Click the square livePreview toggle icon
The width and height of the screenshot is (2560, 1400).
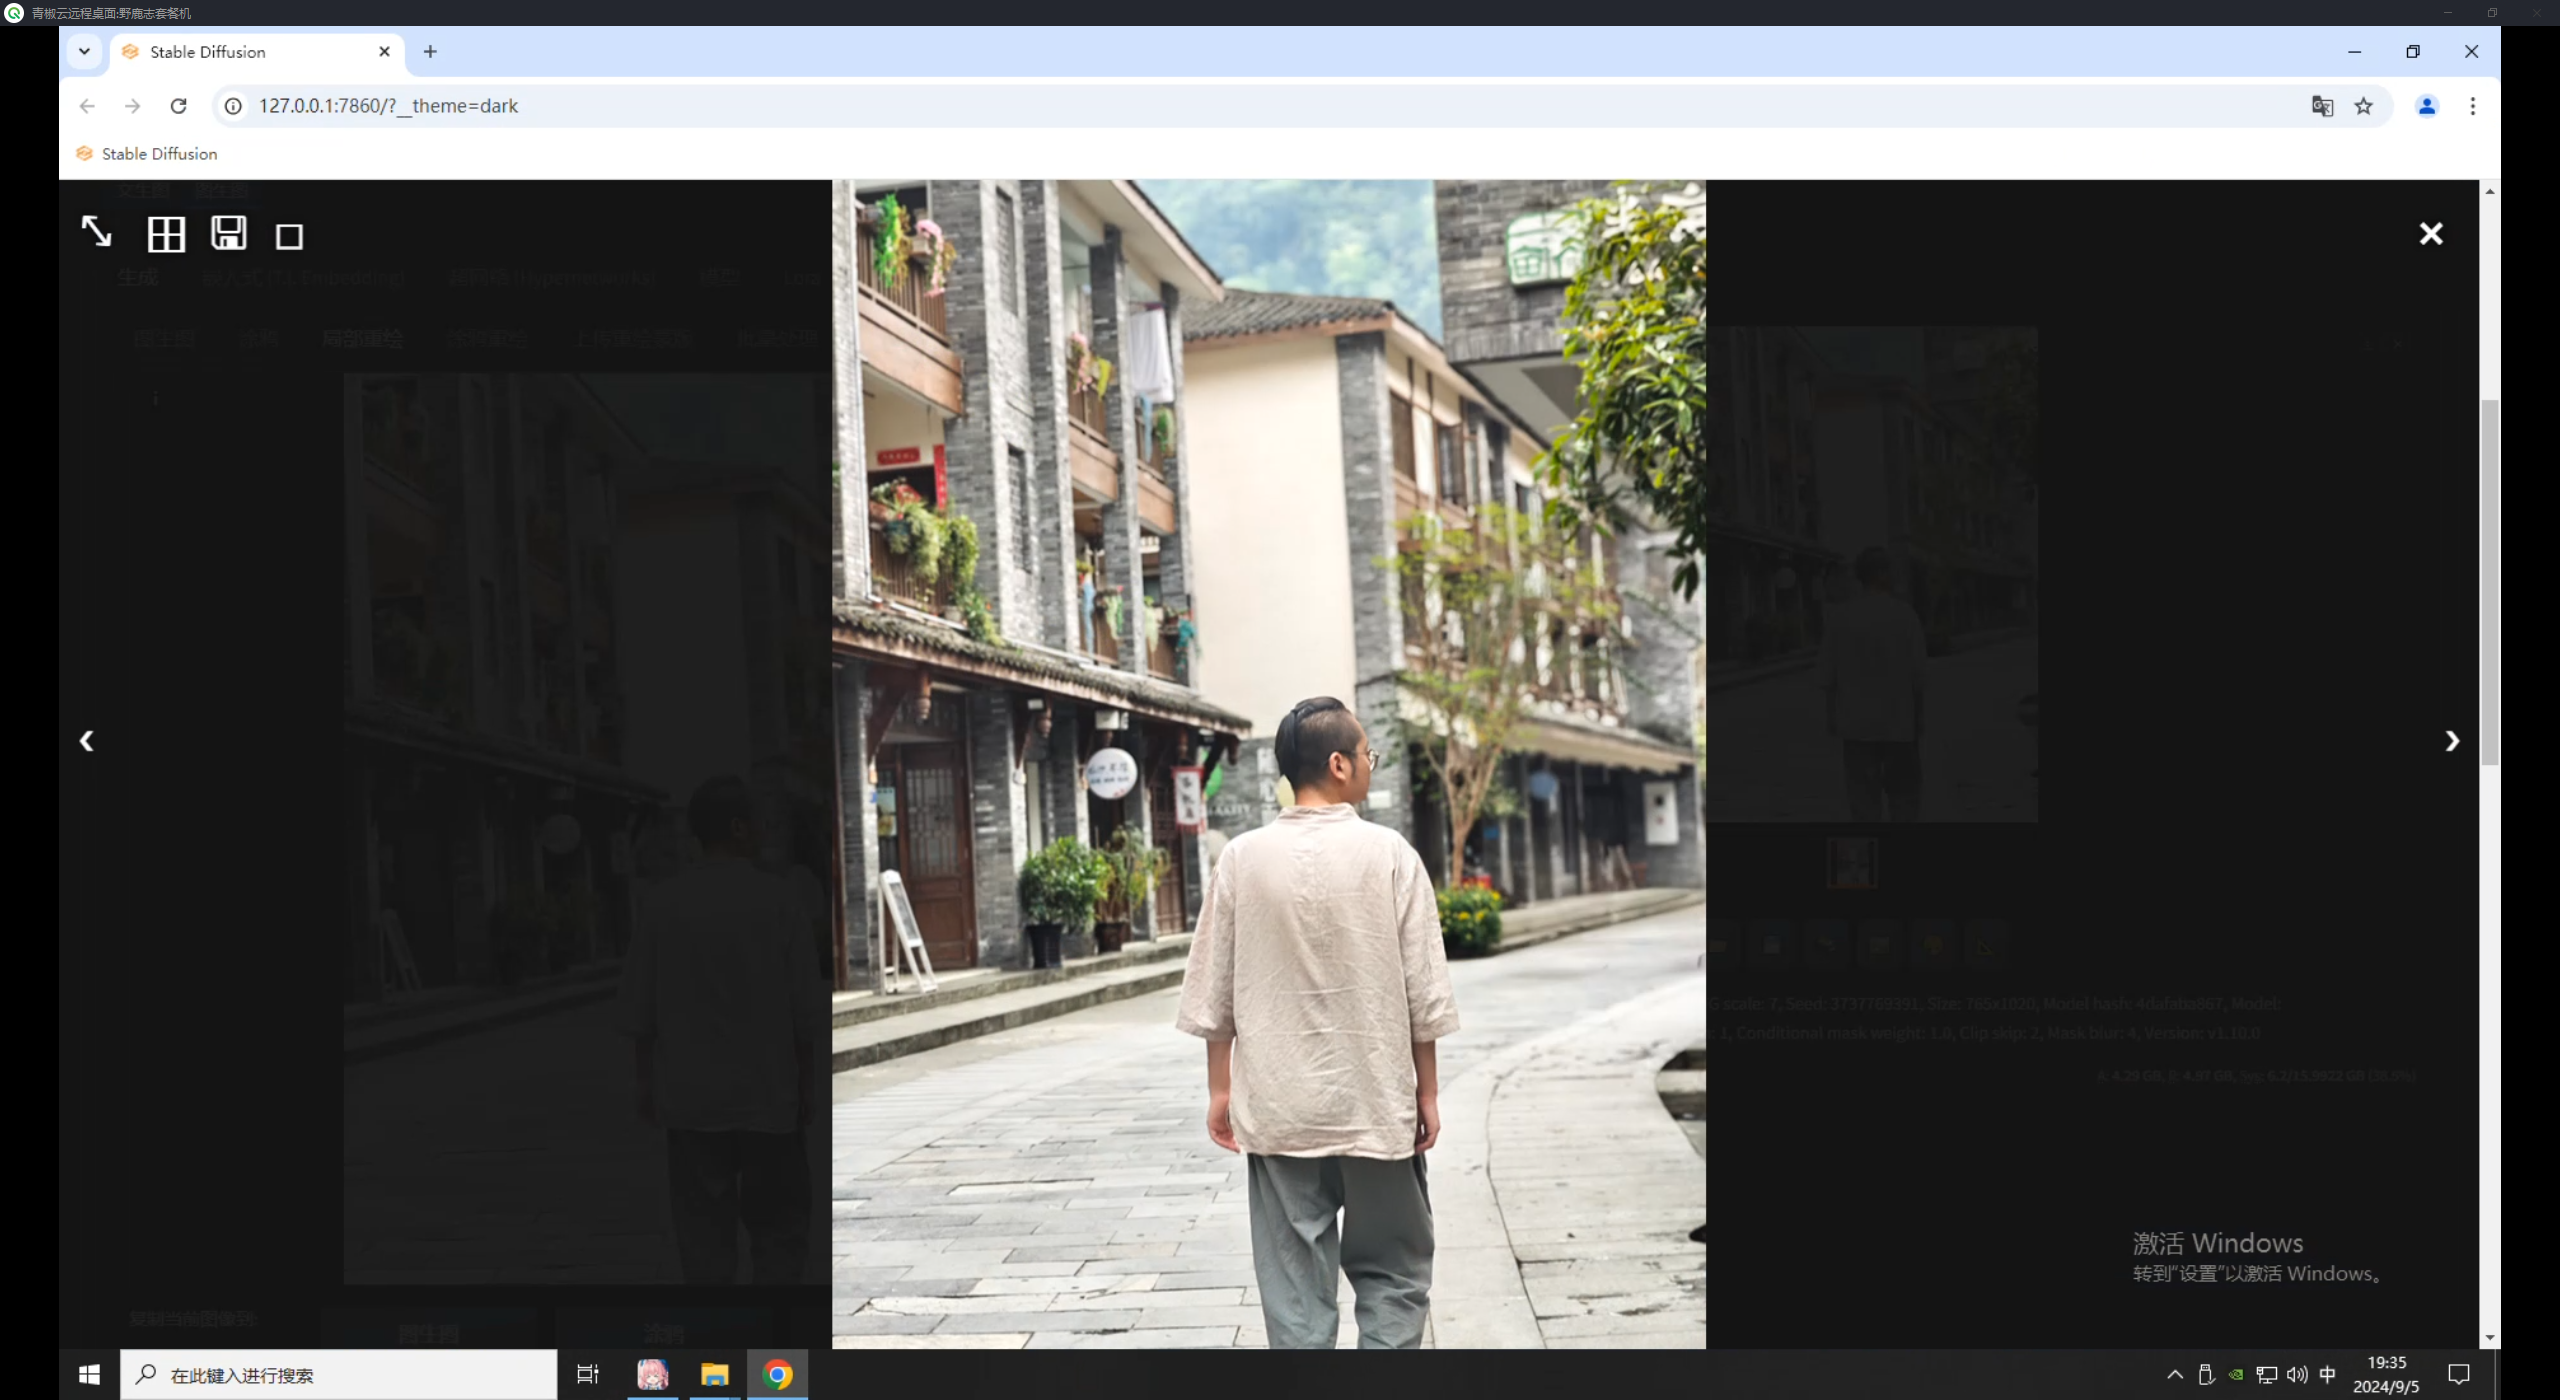(x=289, y=236)
